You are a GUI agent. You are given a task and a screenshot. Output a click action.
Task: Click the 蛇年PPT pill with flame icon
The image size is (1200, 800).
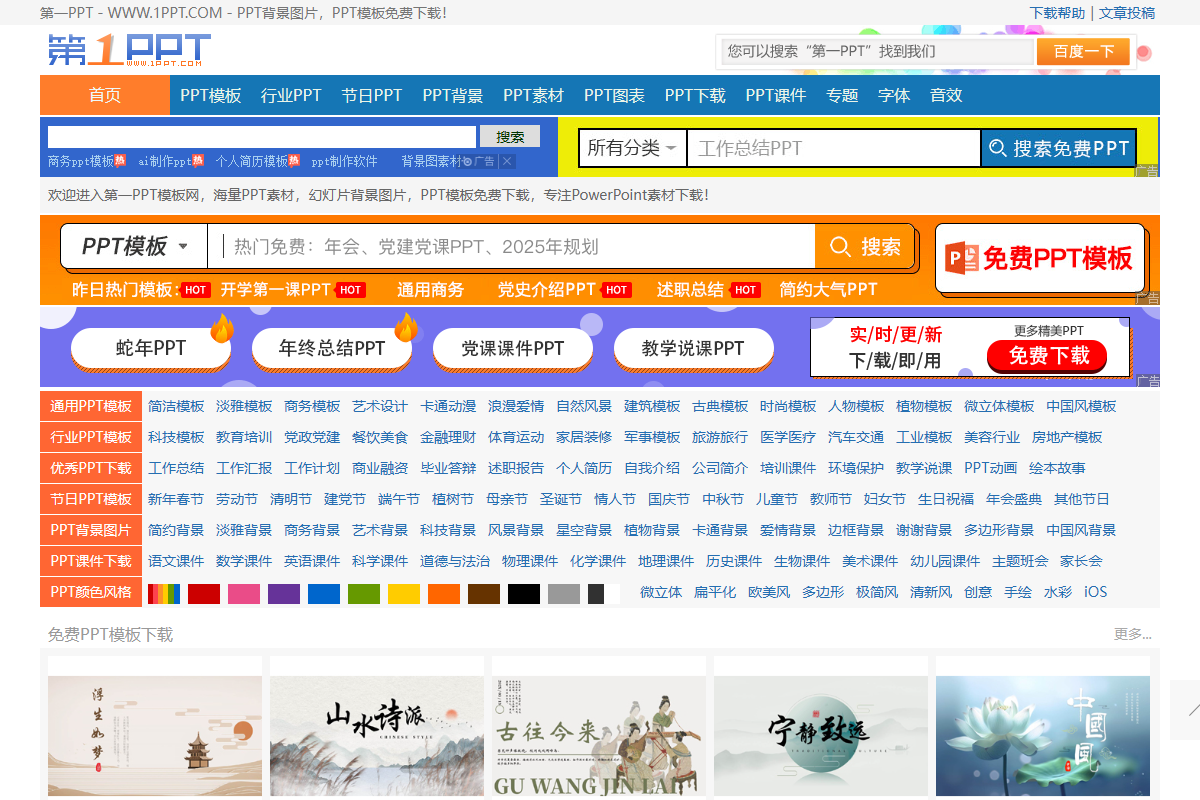151,348
